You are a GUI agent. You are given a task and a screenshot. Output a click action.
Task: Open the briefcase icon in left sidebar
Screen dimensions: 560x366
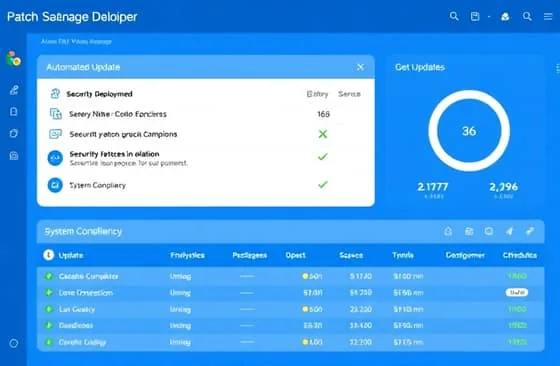pyautogui.click(x=14, y=156)
